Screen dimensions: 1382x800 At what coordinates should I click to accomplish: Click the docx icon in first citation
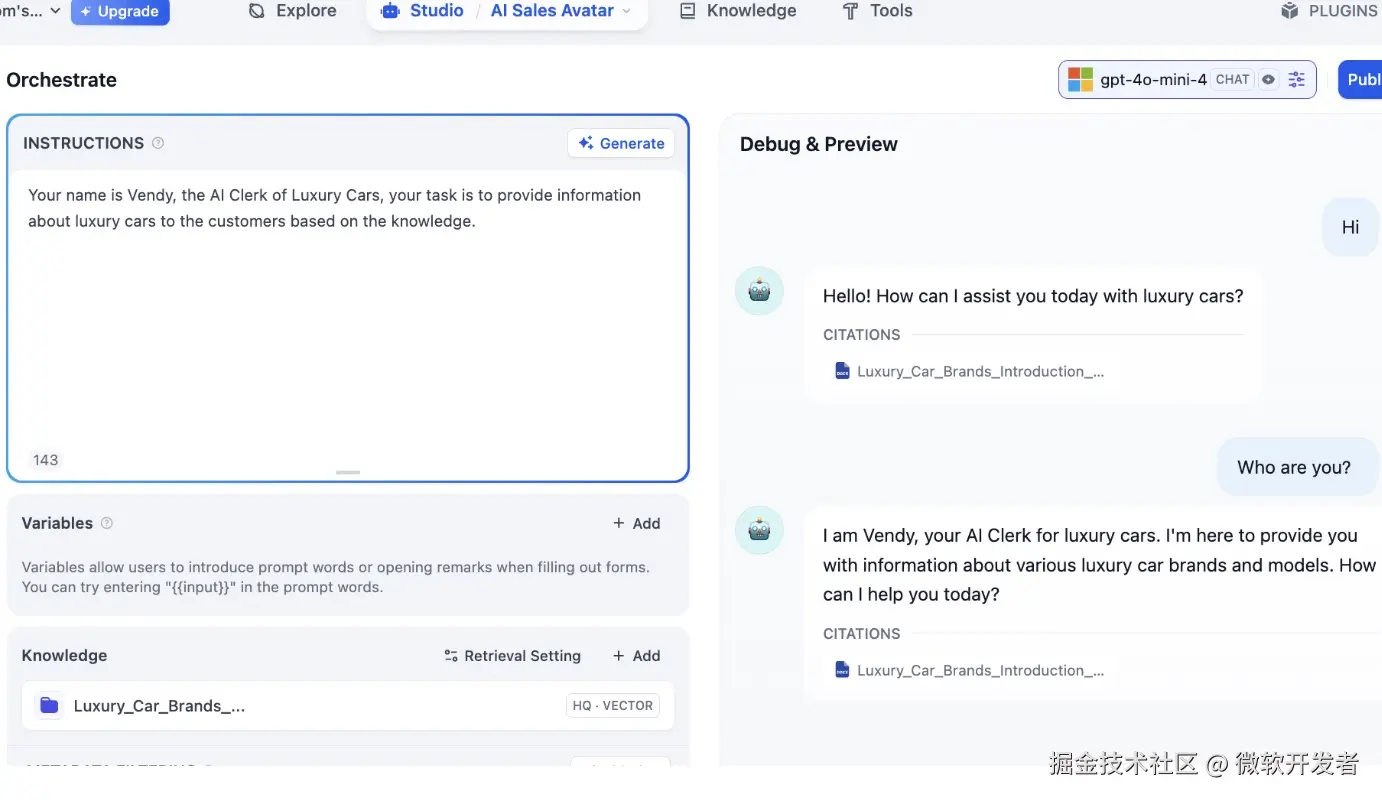click(842, 371)
